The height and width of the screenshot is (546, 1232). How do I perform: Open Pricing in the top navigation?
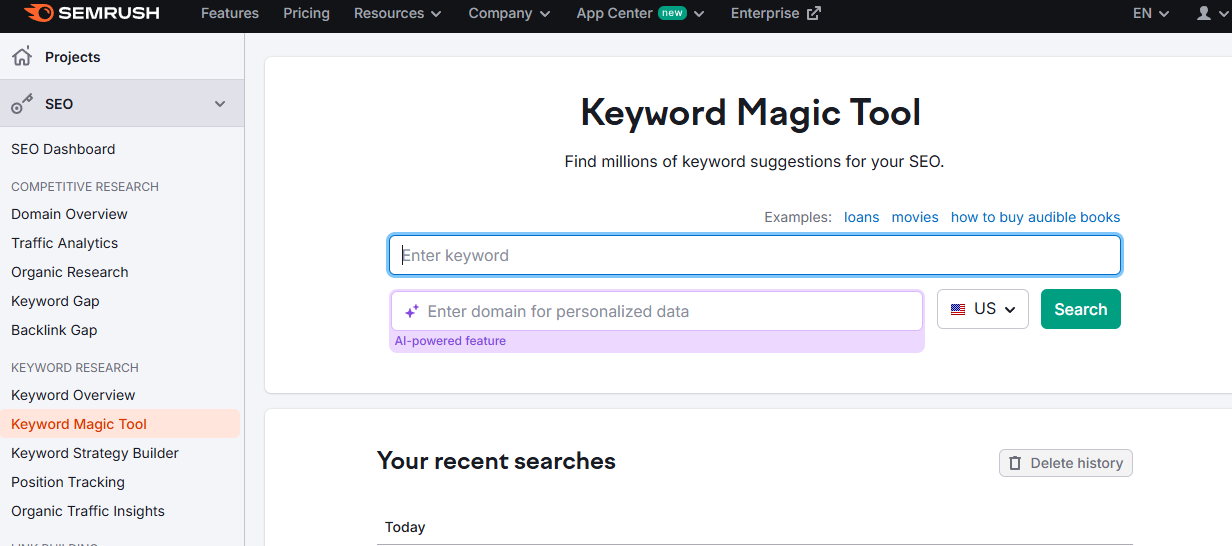tap(306, 13)
